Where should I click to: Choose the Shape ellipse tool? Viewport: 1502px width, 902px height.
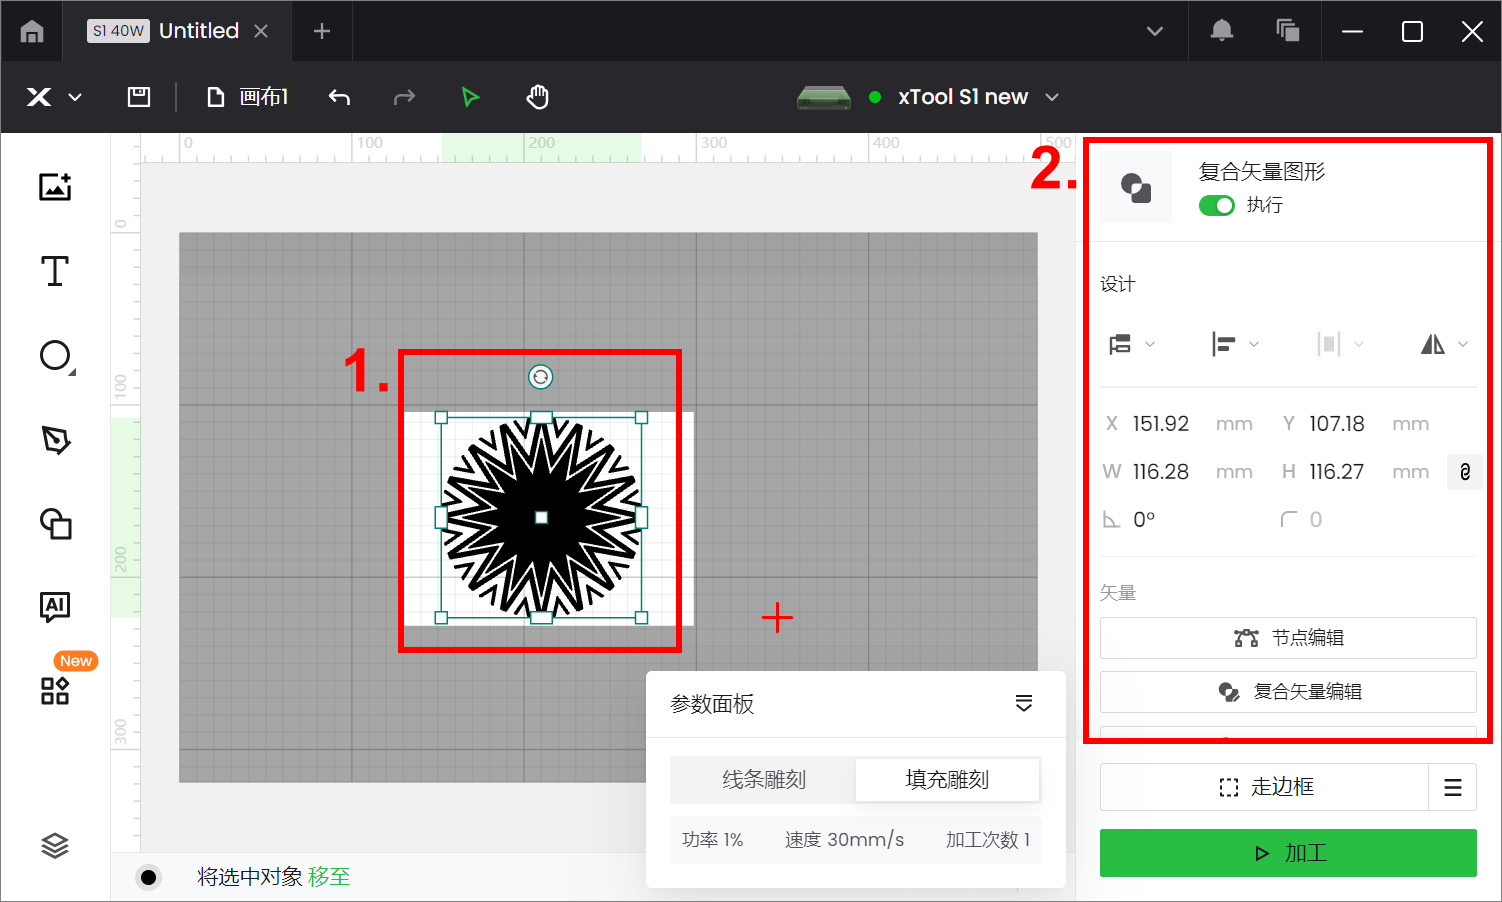tap(55, 356)
